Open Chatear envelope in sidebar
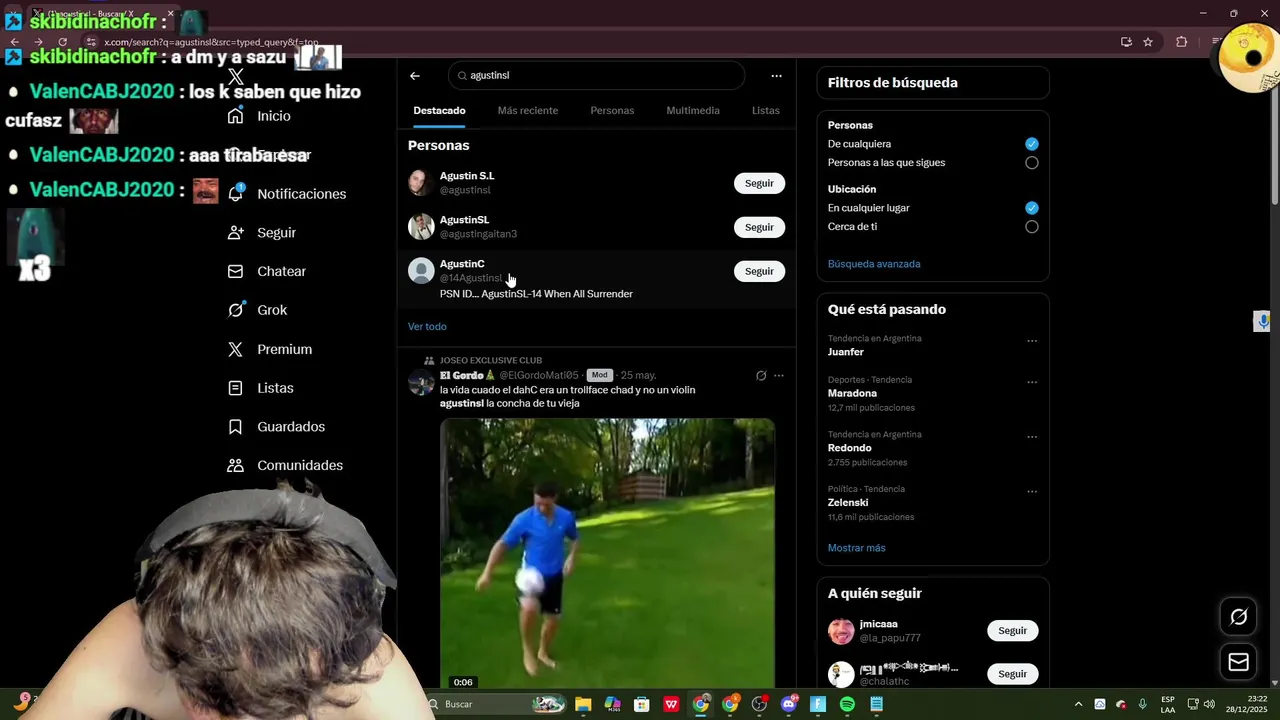 (266, 271)
